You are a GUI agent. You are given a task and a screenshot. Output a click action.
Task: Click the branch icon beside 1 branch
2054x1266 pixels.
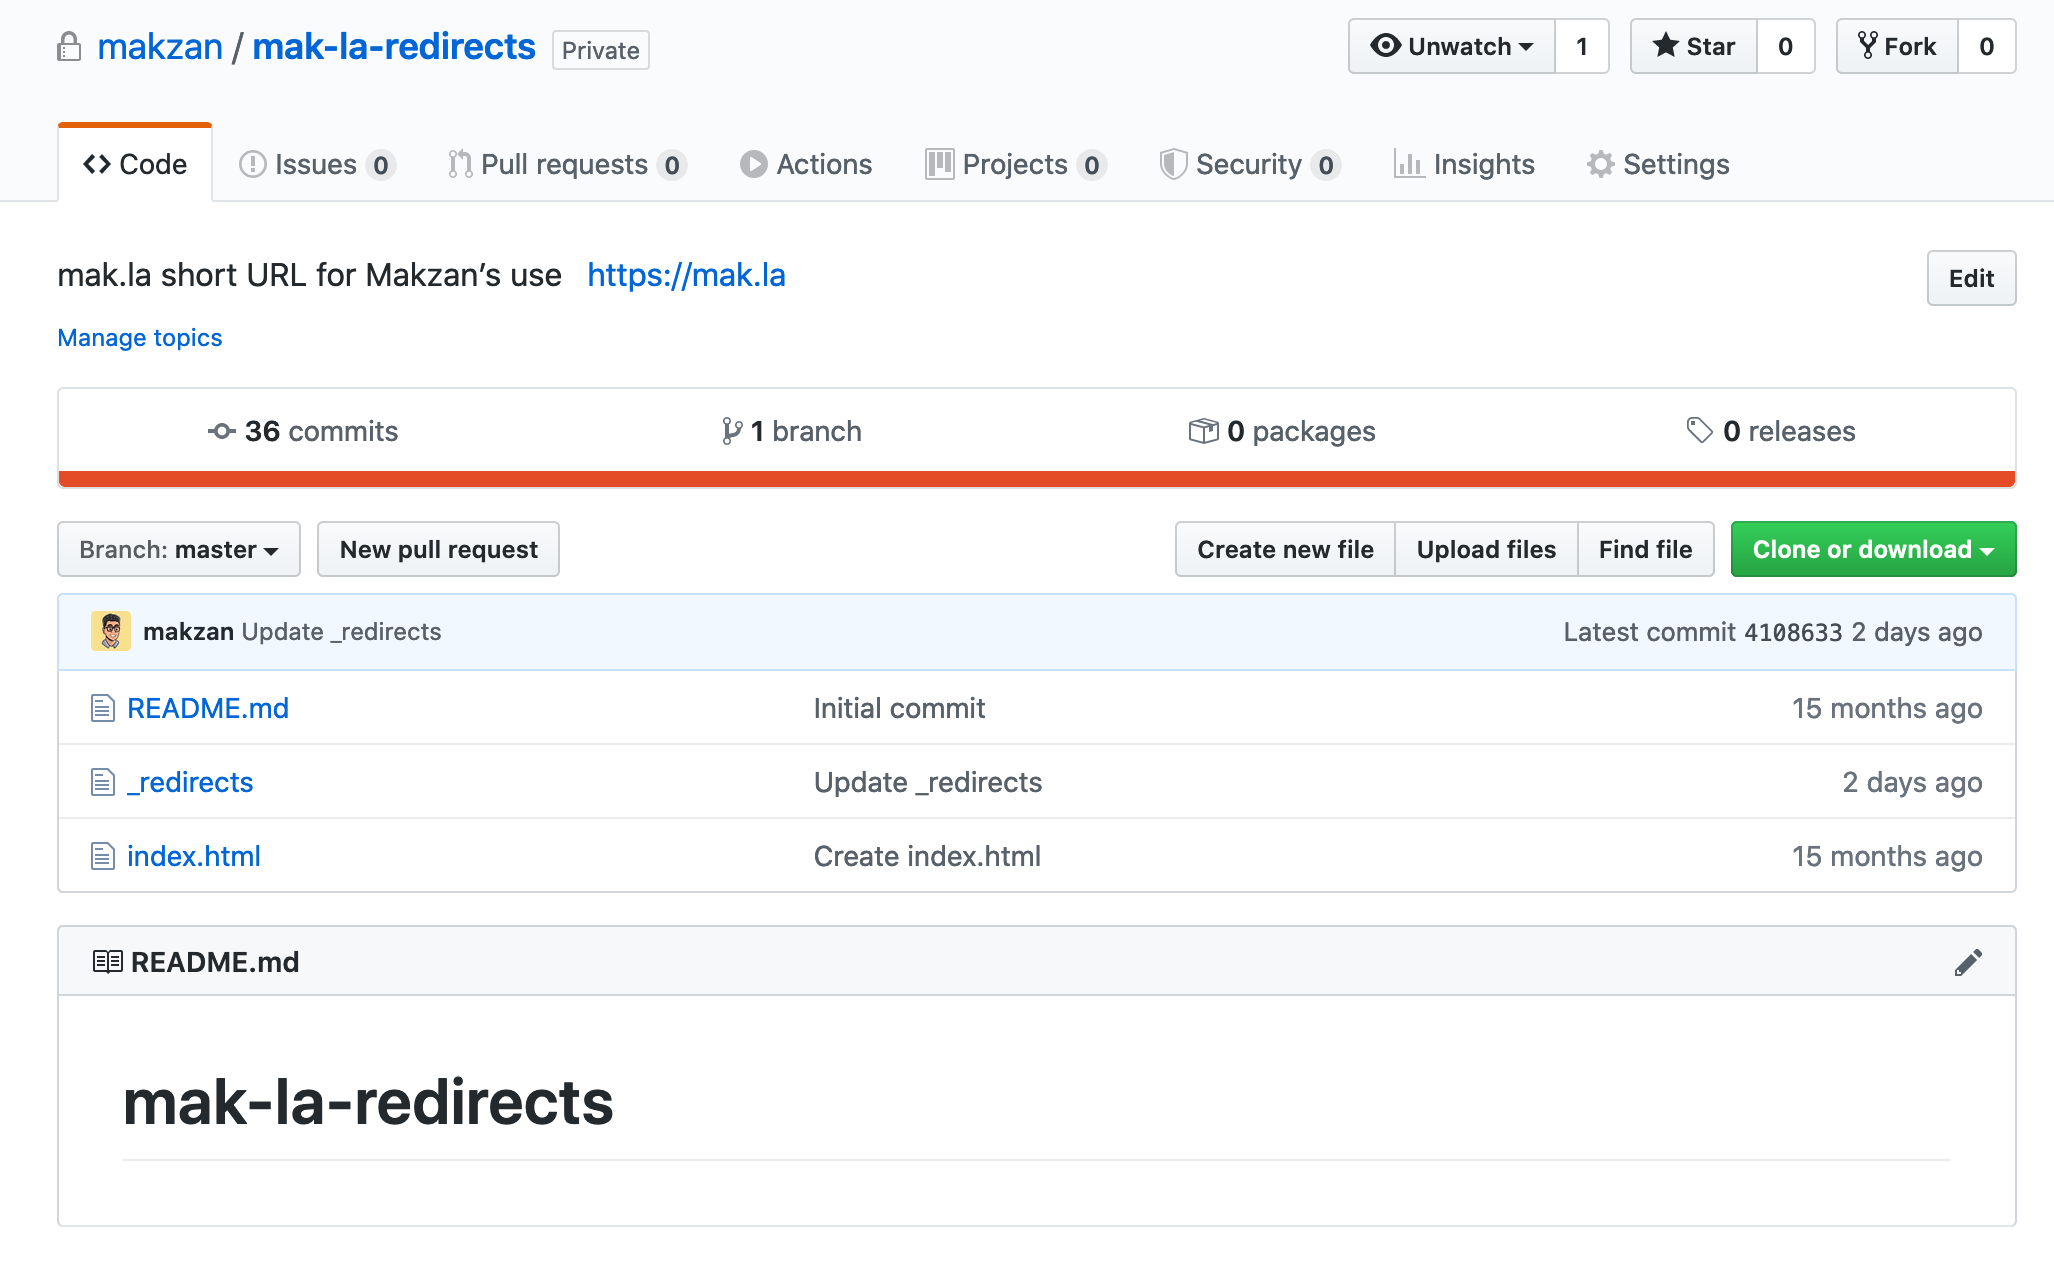click(x=732, y=431)
